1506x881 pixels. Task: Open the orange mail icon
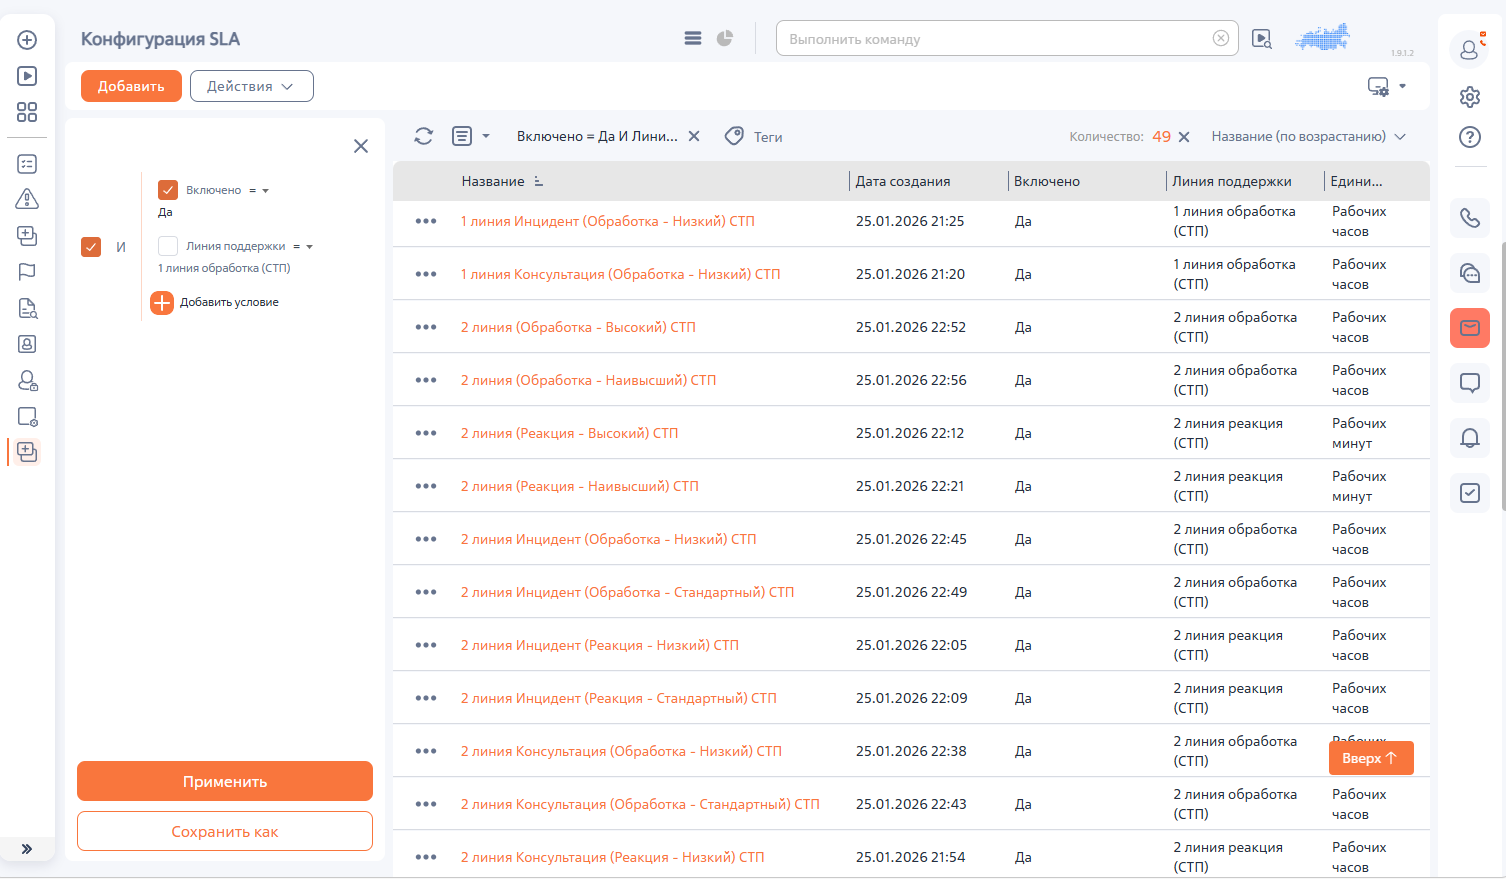click(1469, 328)
